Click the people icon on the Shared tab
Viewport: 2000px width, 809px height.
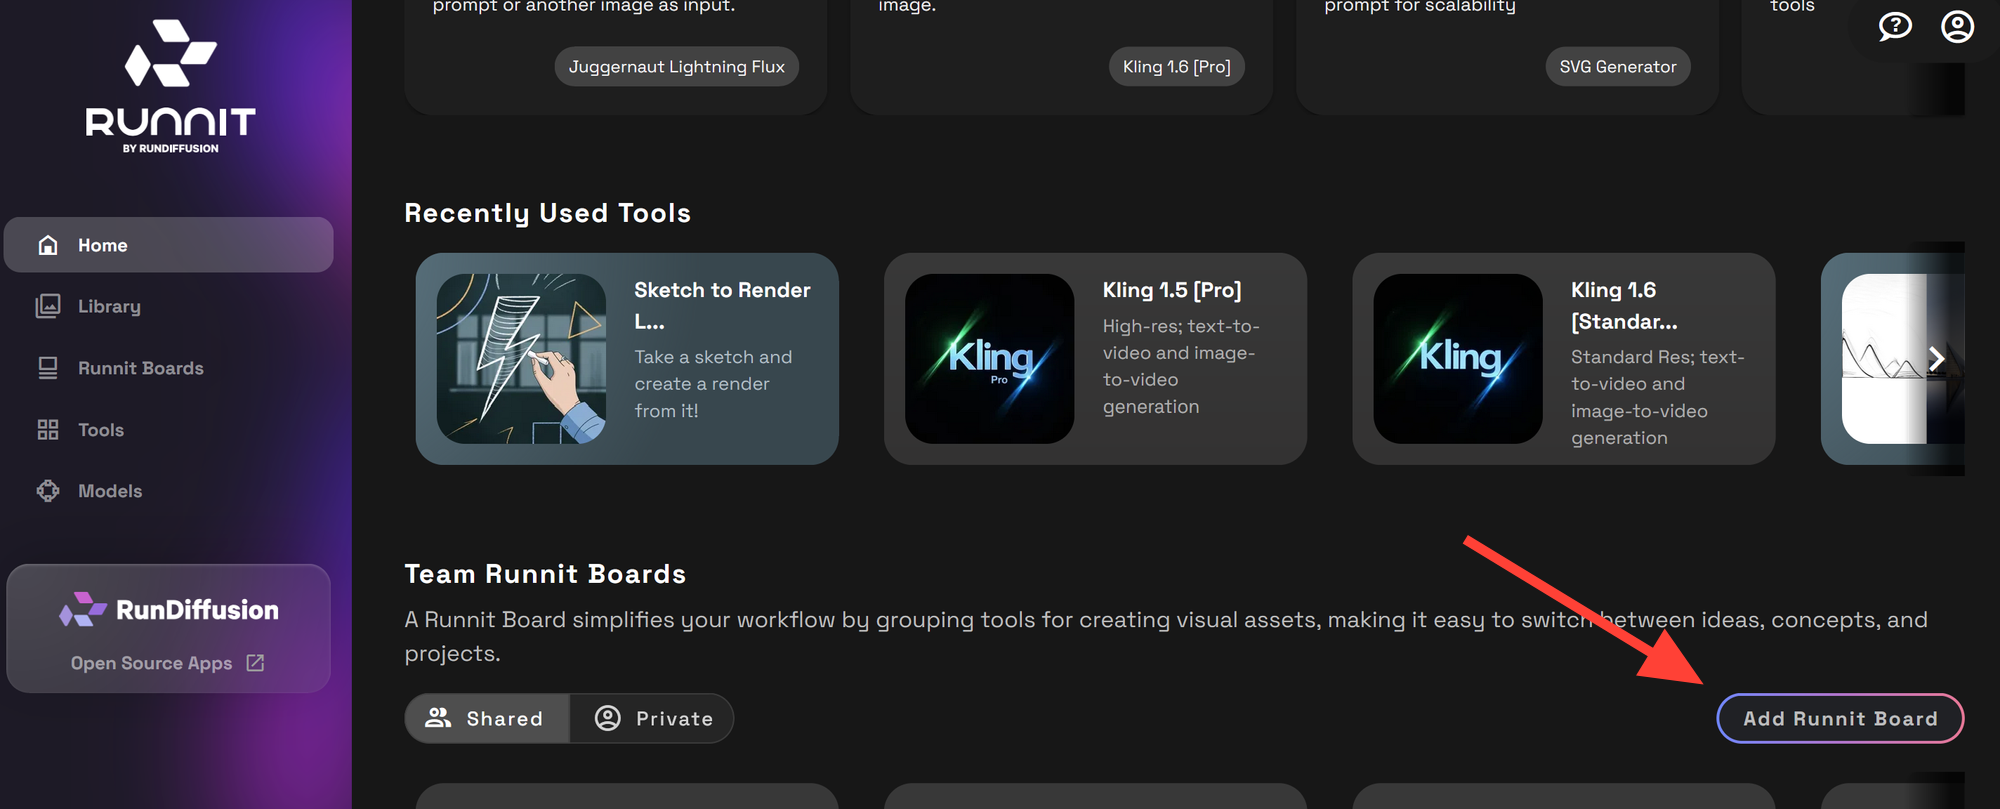pos(438,718)
